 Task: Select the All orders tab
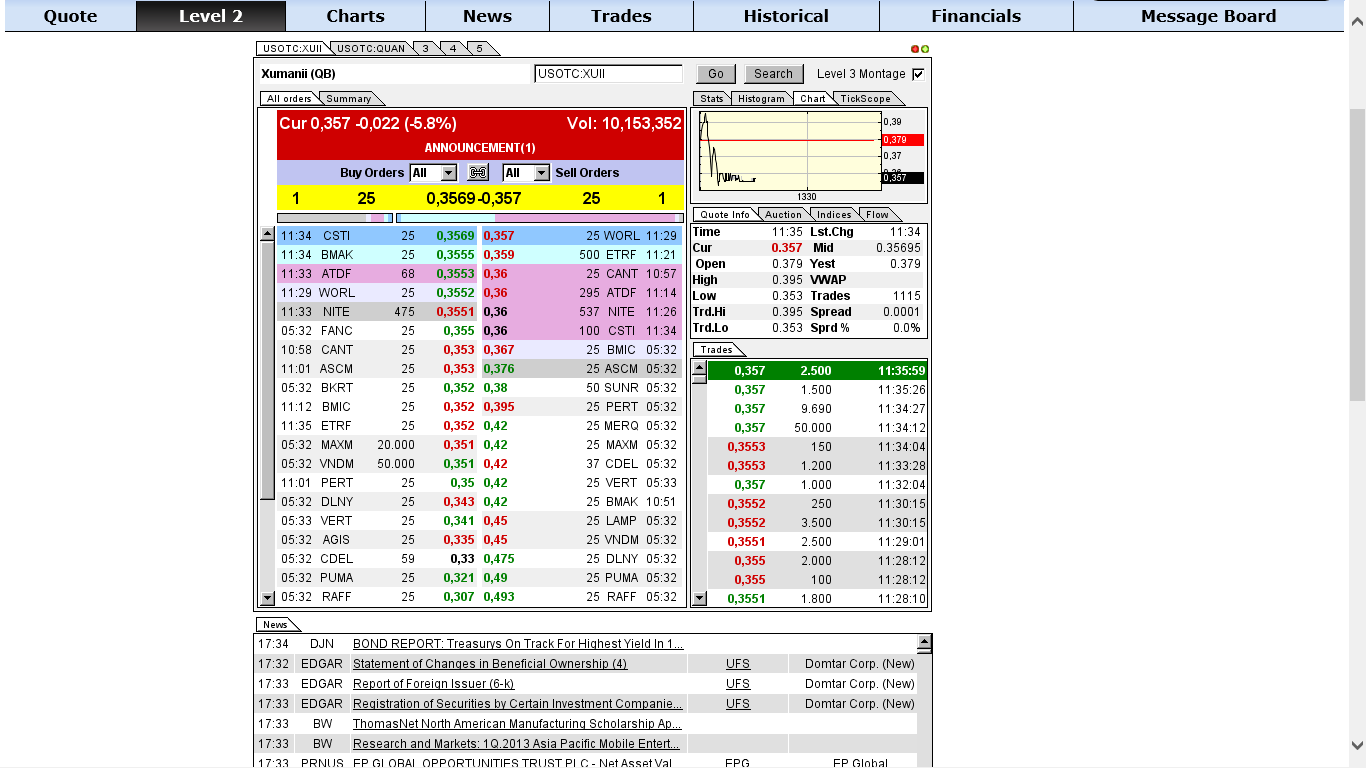tap(289, 99)
